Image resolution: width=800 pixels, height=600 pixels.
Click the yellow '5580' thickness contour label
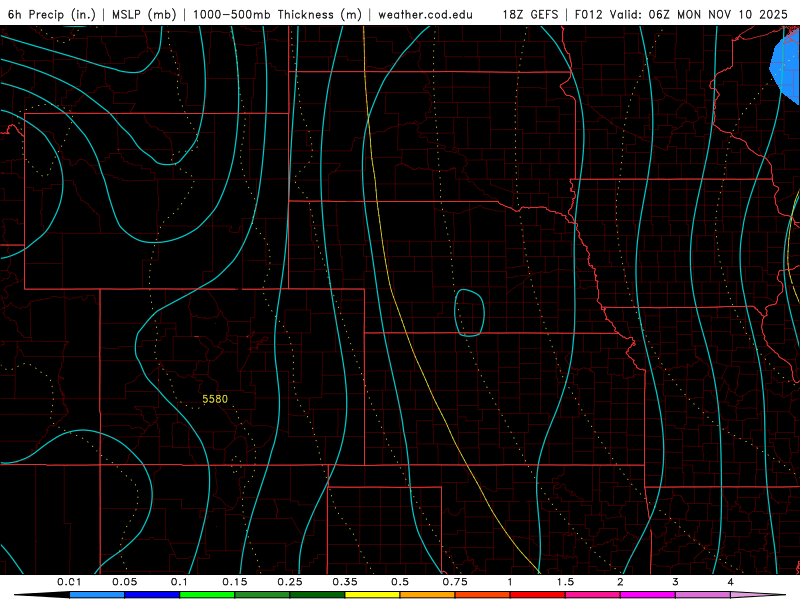(x=215, y=399)
